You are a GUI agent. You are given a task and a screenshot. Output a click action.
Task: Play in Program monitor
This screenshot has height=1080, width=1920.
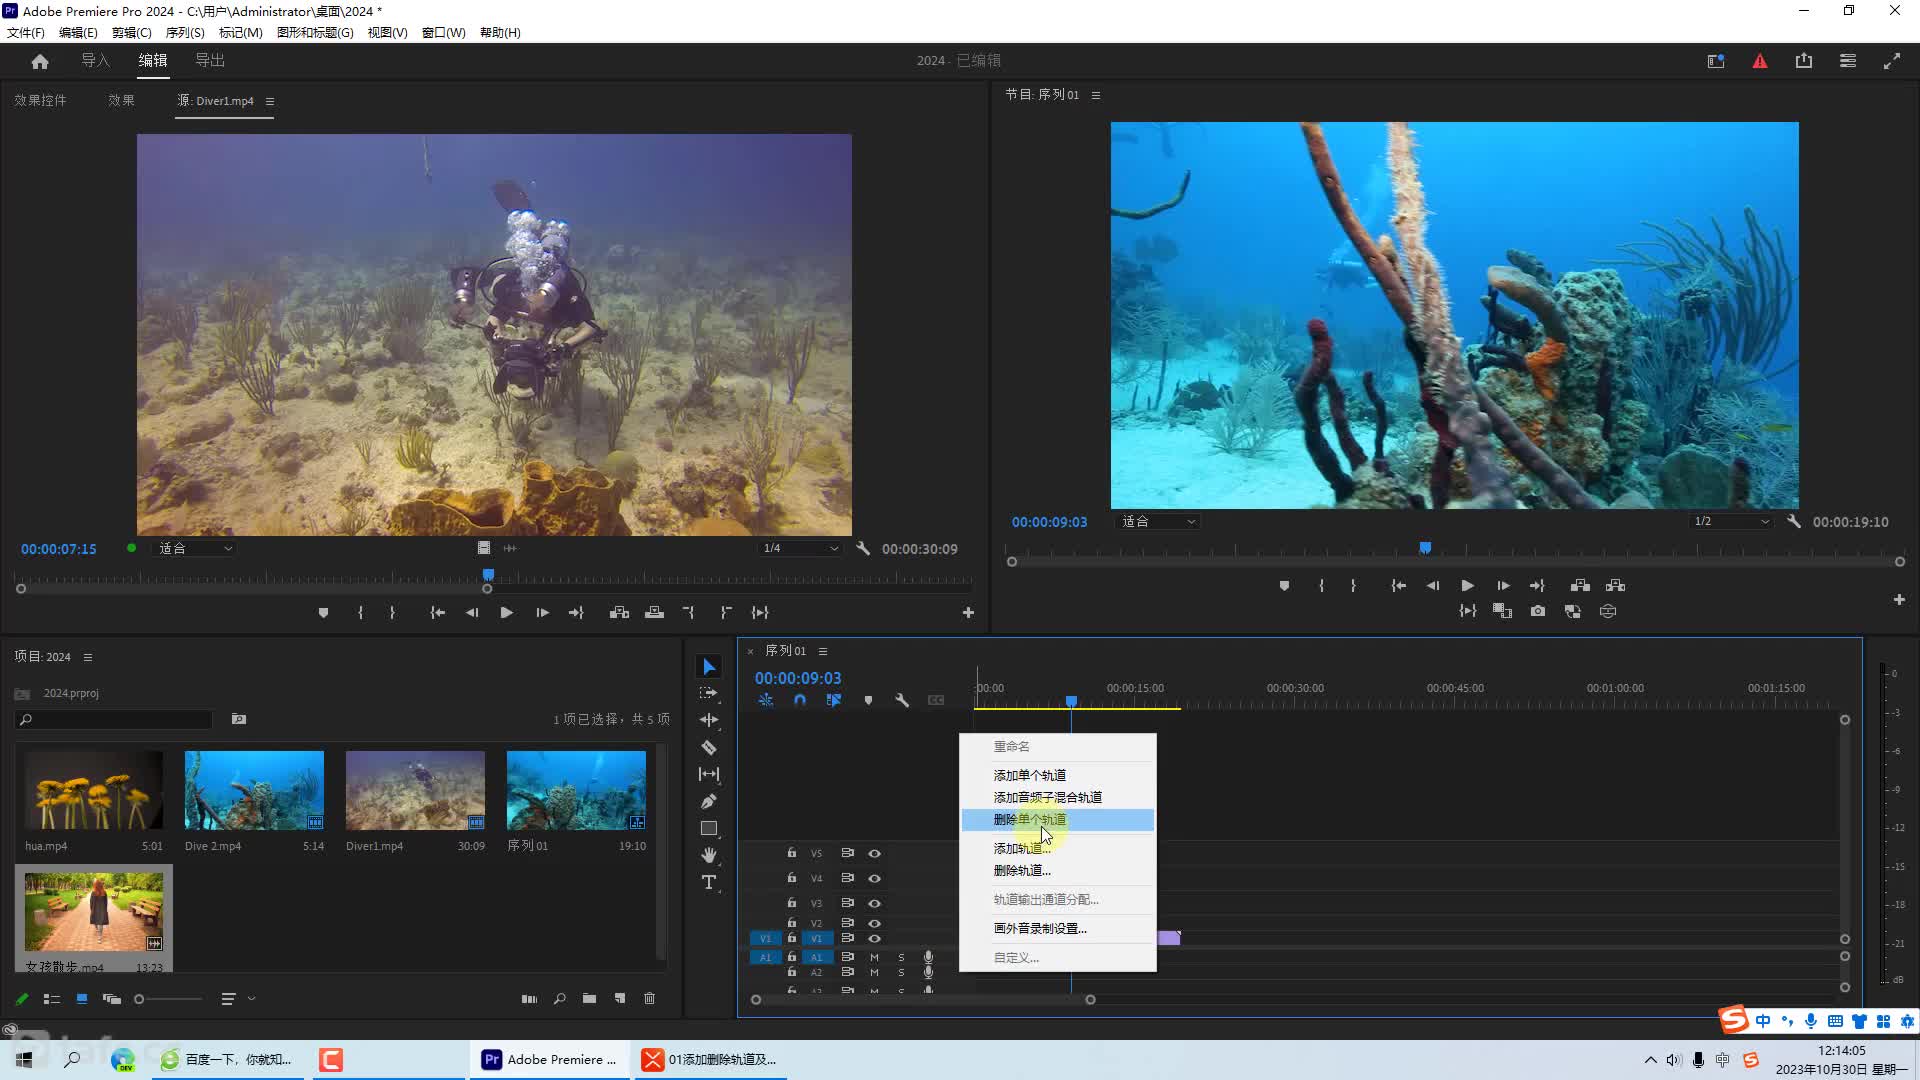[x=1467, y=585]
